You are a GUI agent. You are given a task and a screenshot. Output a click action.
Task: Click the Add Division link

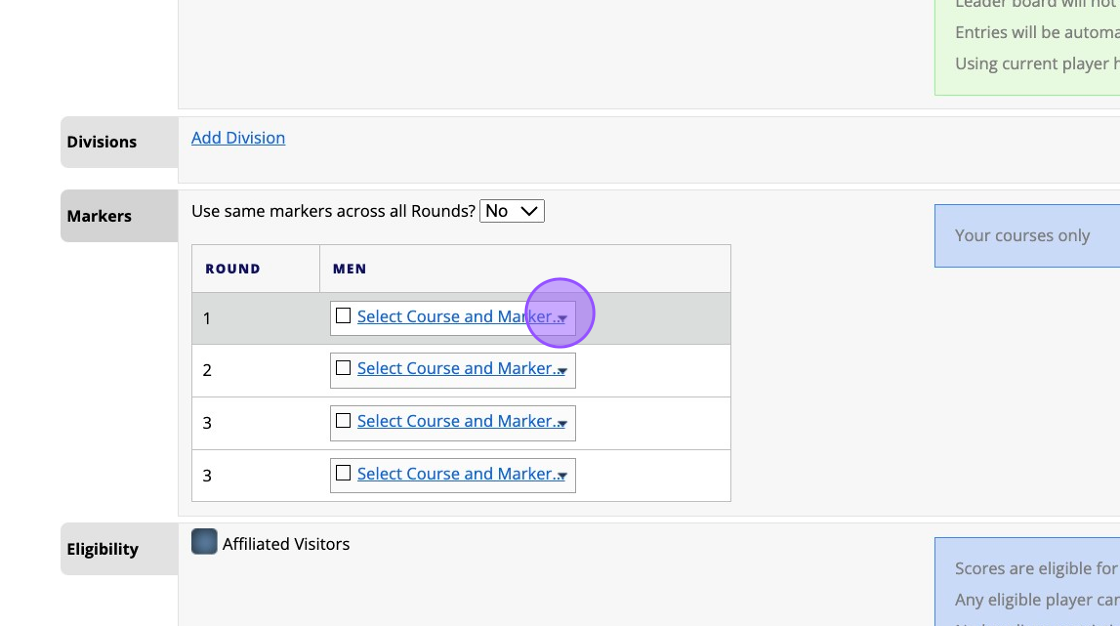pos(238,138)
